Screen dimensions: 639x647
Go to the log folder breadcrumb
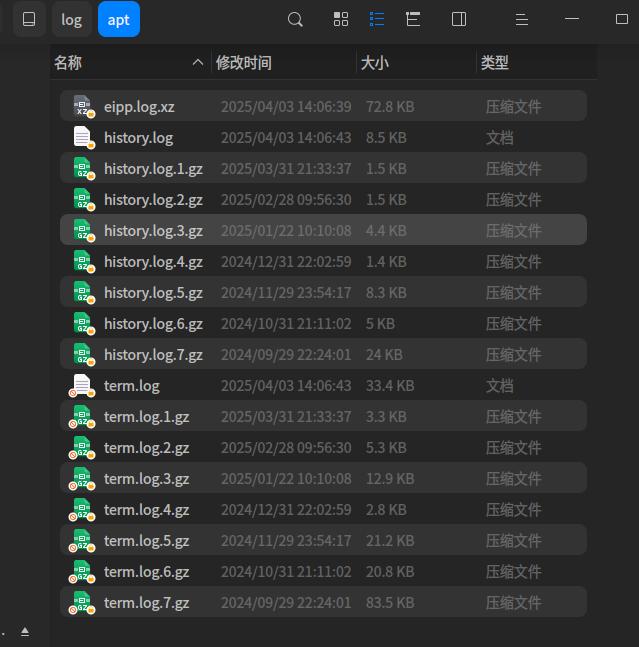(x=71, y=20)
